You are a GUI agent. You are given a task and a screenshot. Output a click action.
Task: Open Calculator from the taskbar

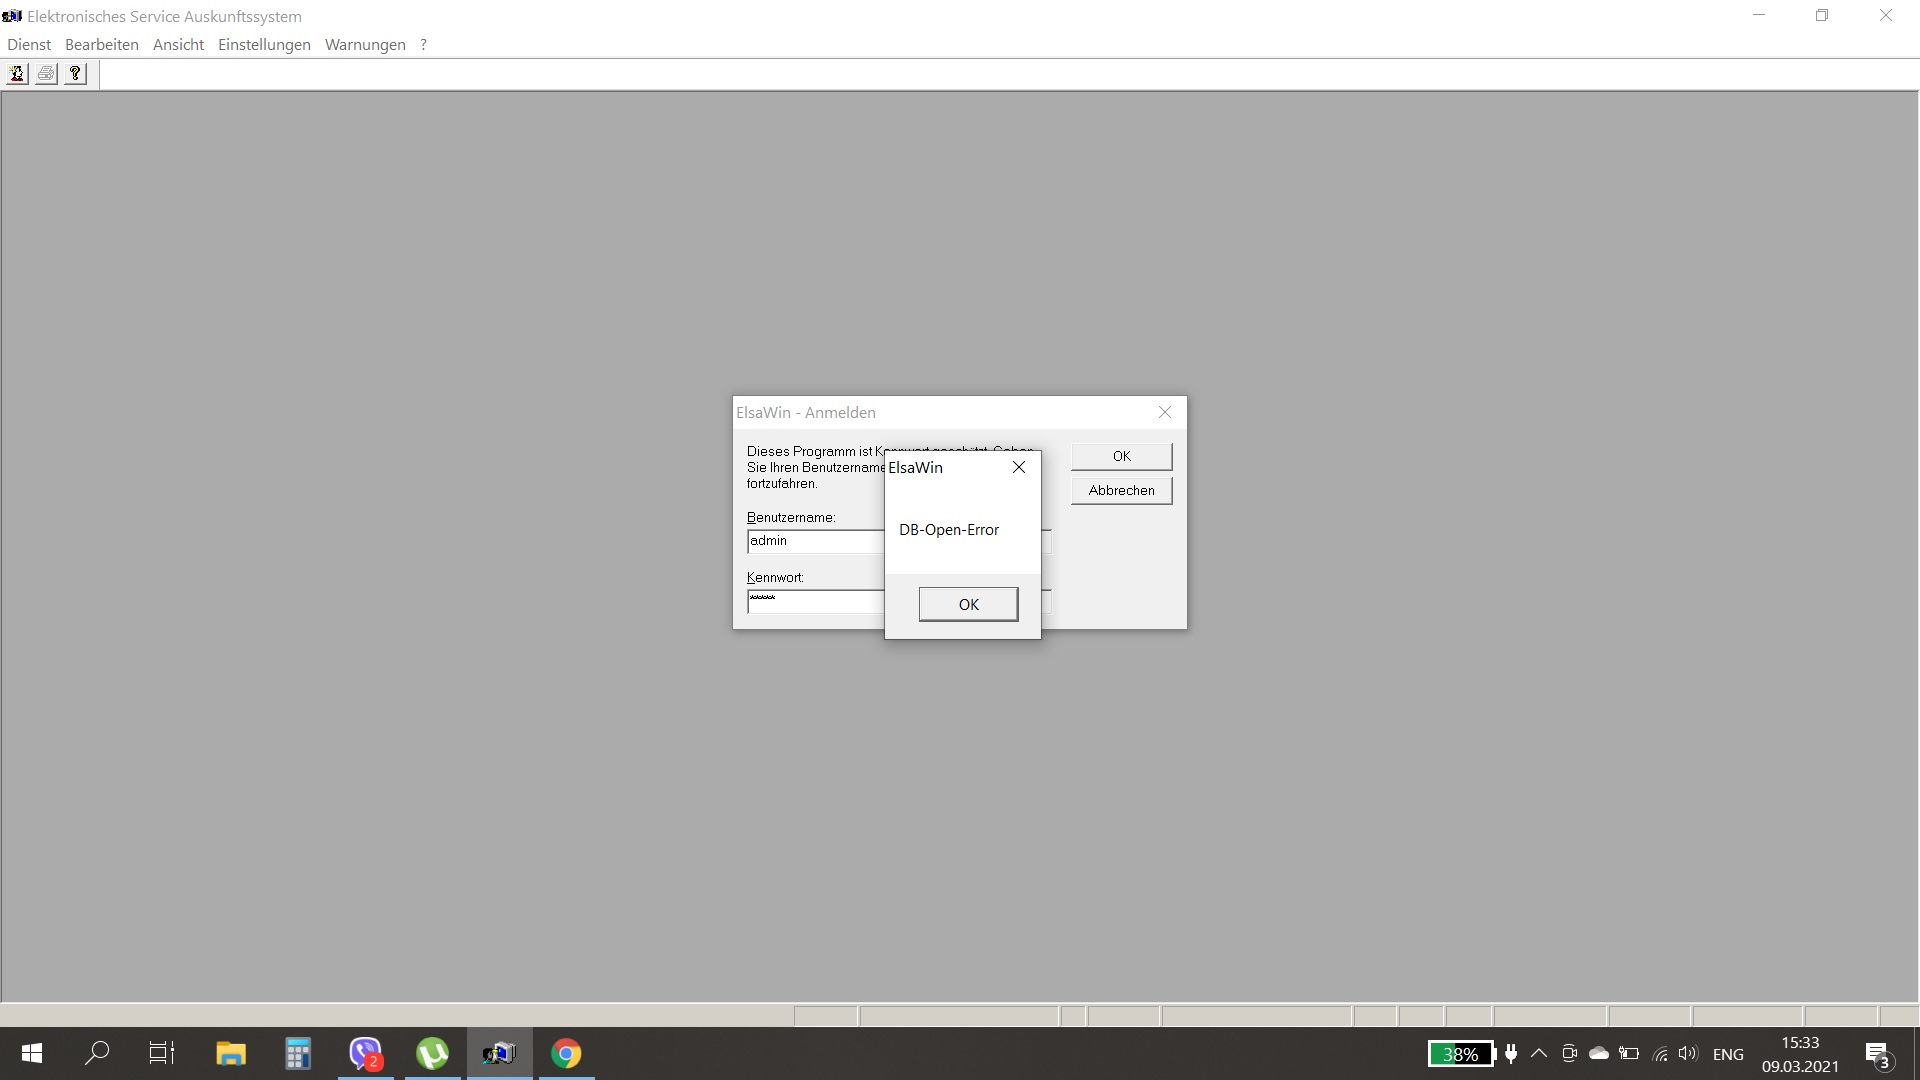click(298, 1053)
